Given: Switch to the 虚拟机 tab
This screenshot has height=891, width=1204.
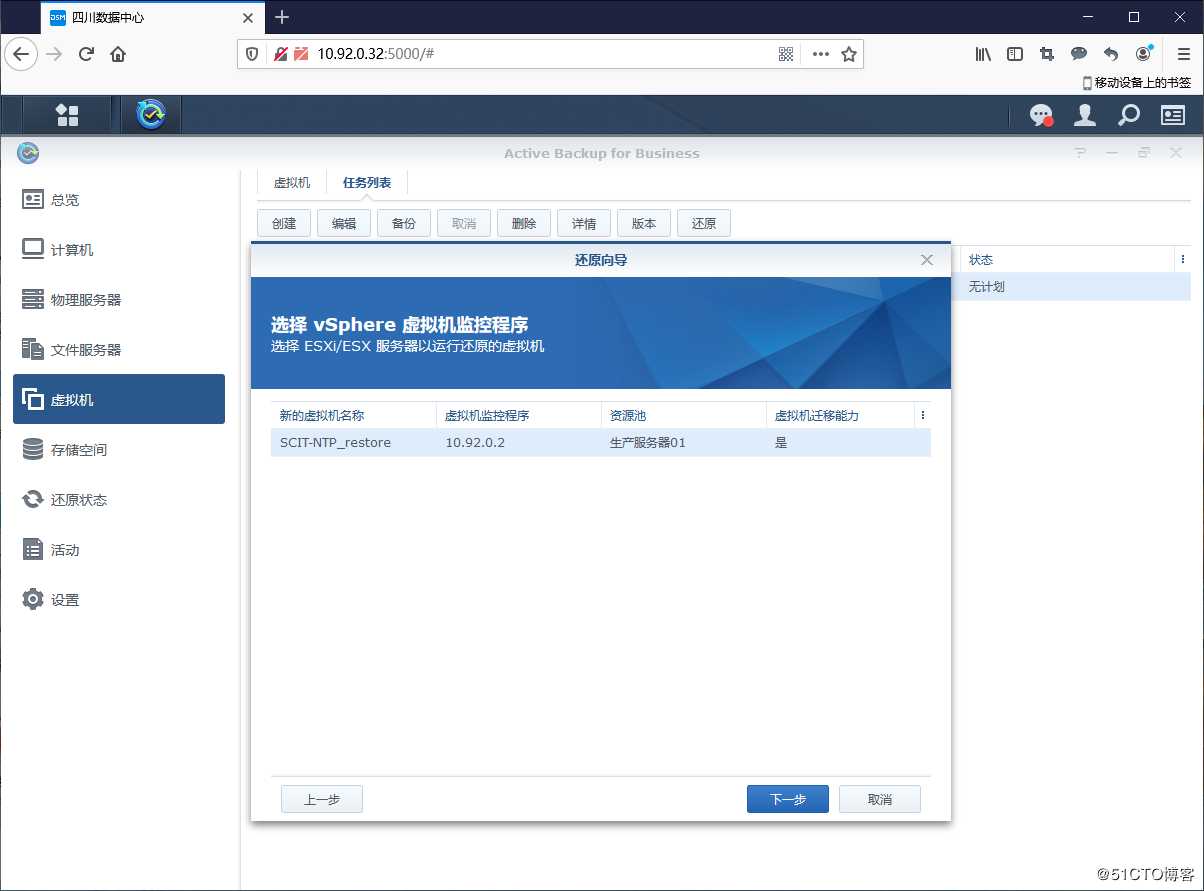Looking at the screenshot, I should pyautogui.click(x=292, y=183).
